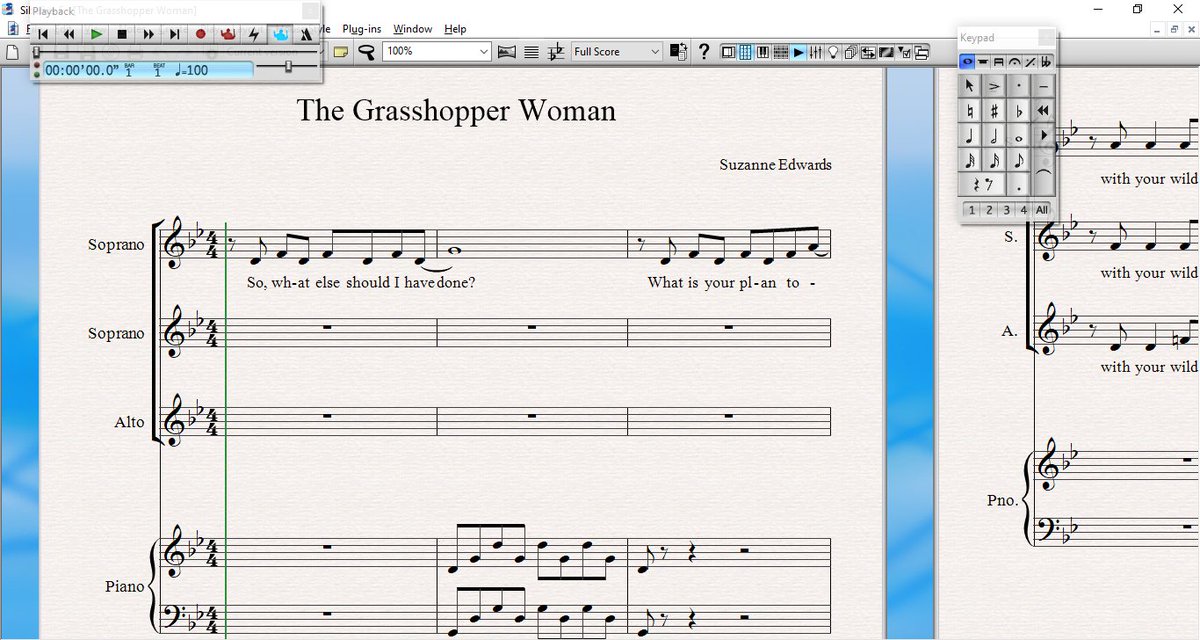The height and width of the screenshot is (640, 1200).
Task: Select the More Notes keypad layout tab
Action: (x=983, y=62)
